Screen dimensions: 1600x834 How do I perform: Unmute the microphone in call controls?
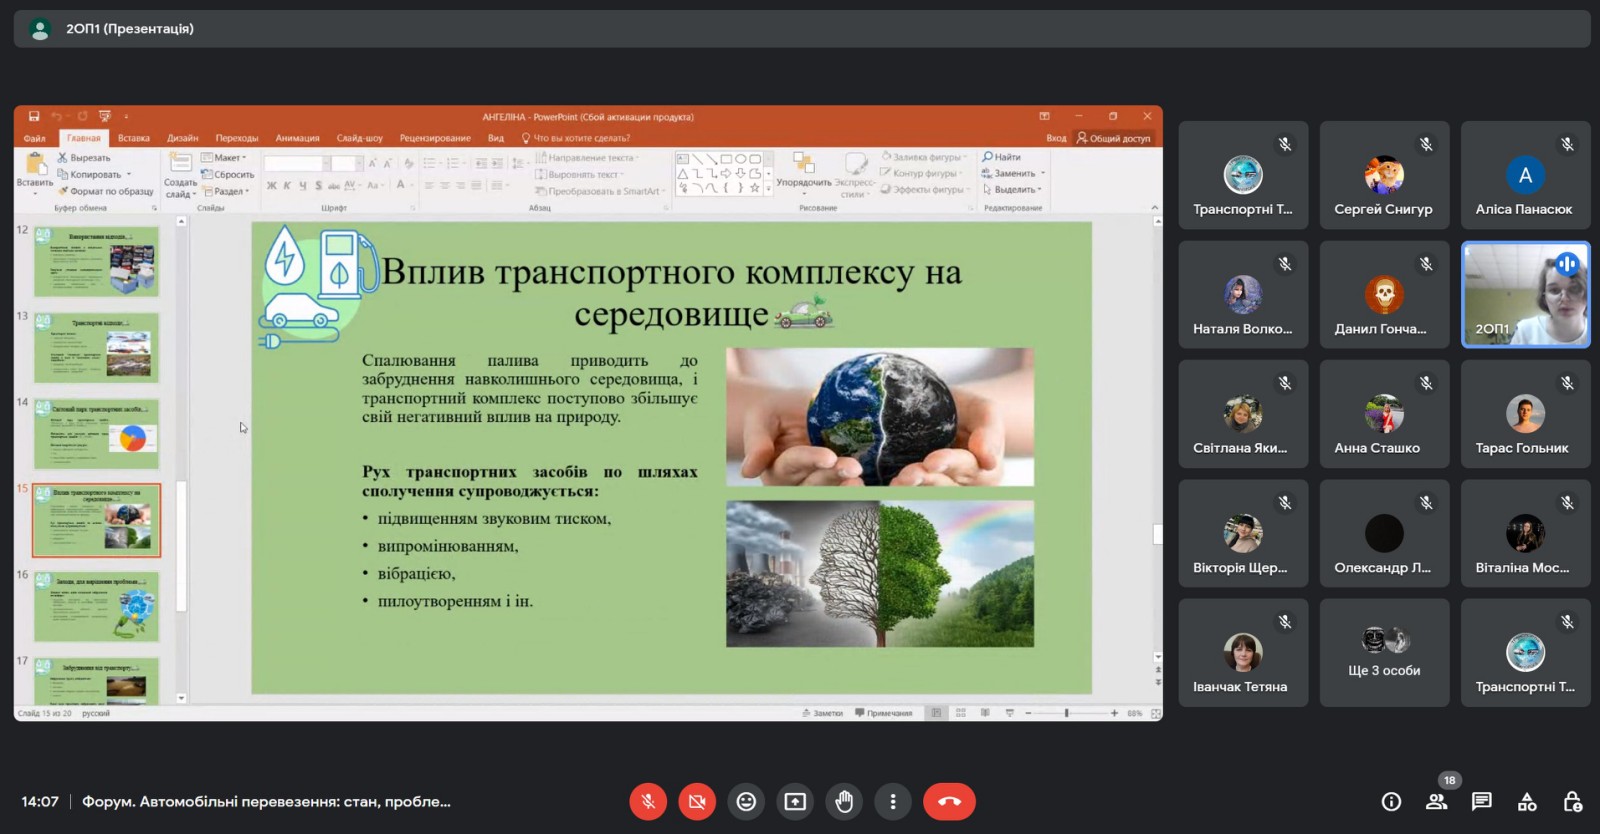click(x=648, y=801)
